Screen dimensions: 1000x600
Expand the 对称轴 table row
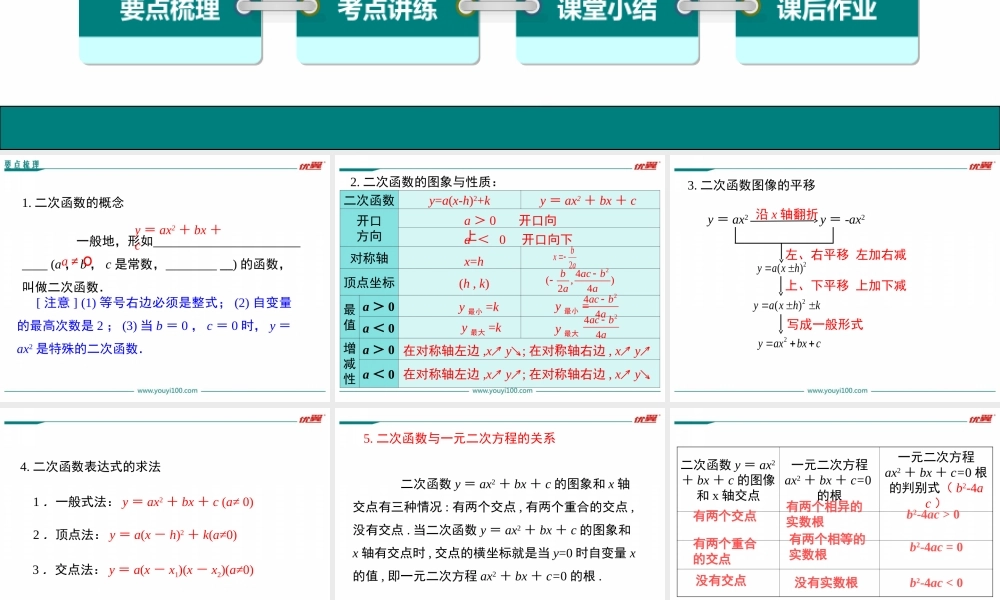(x=370, y=258)
